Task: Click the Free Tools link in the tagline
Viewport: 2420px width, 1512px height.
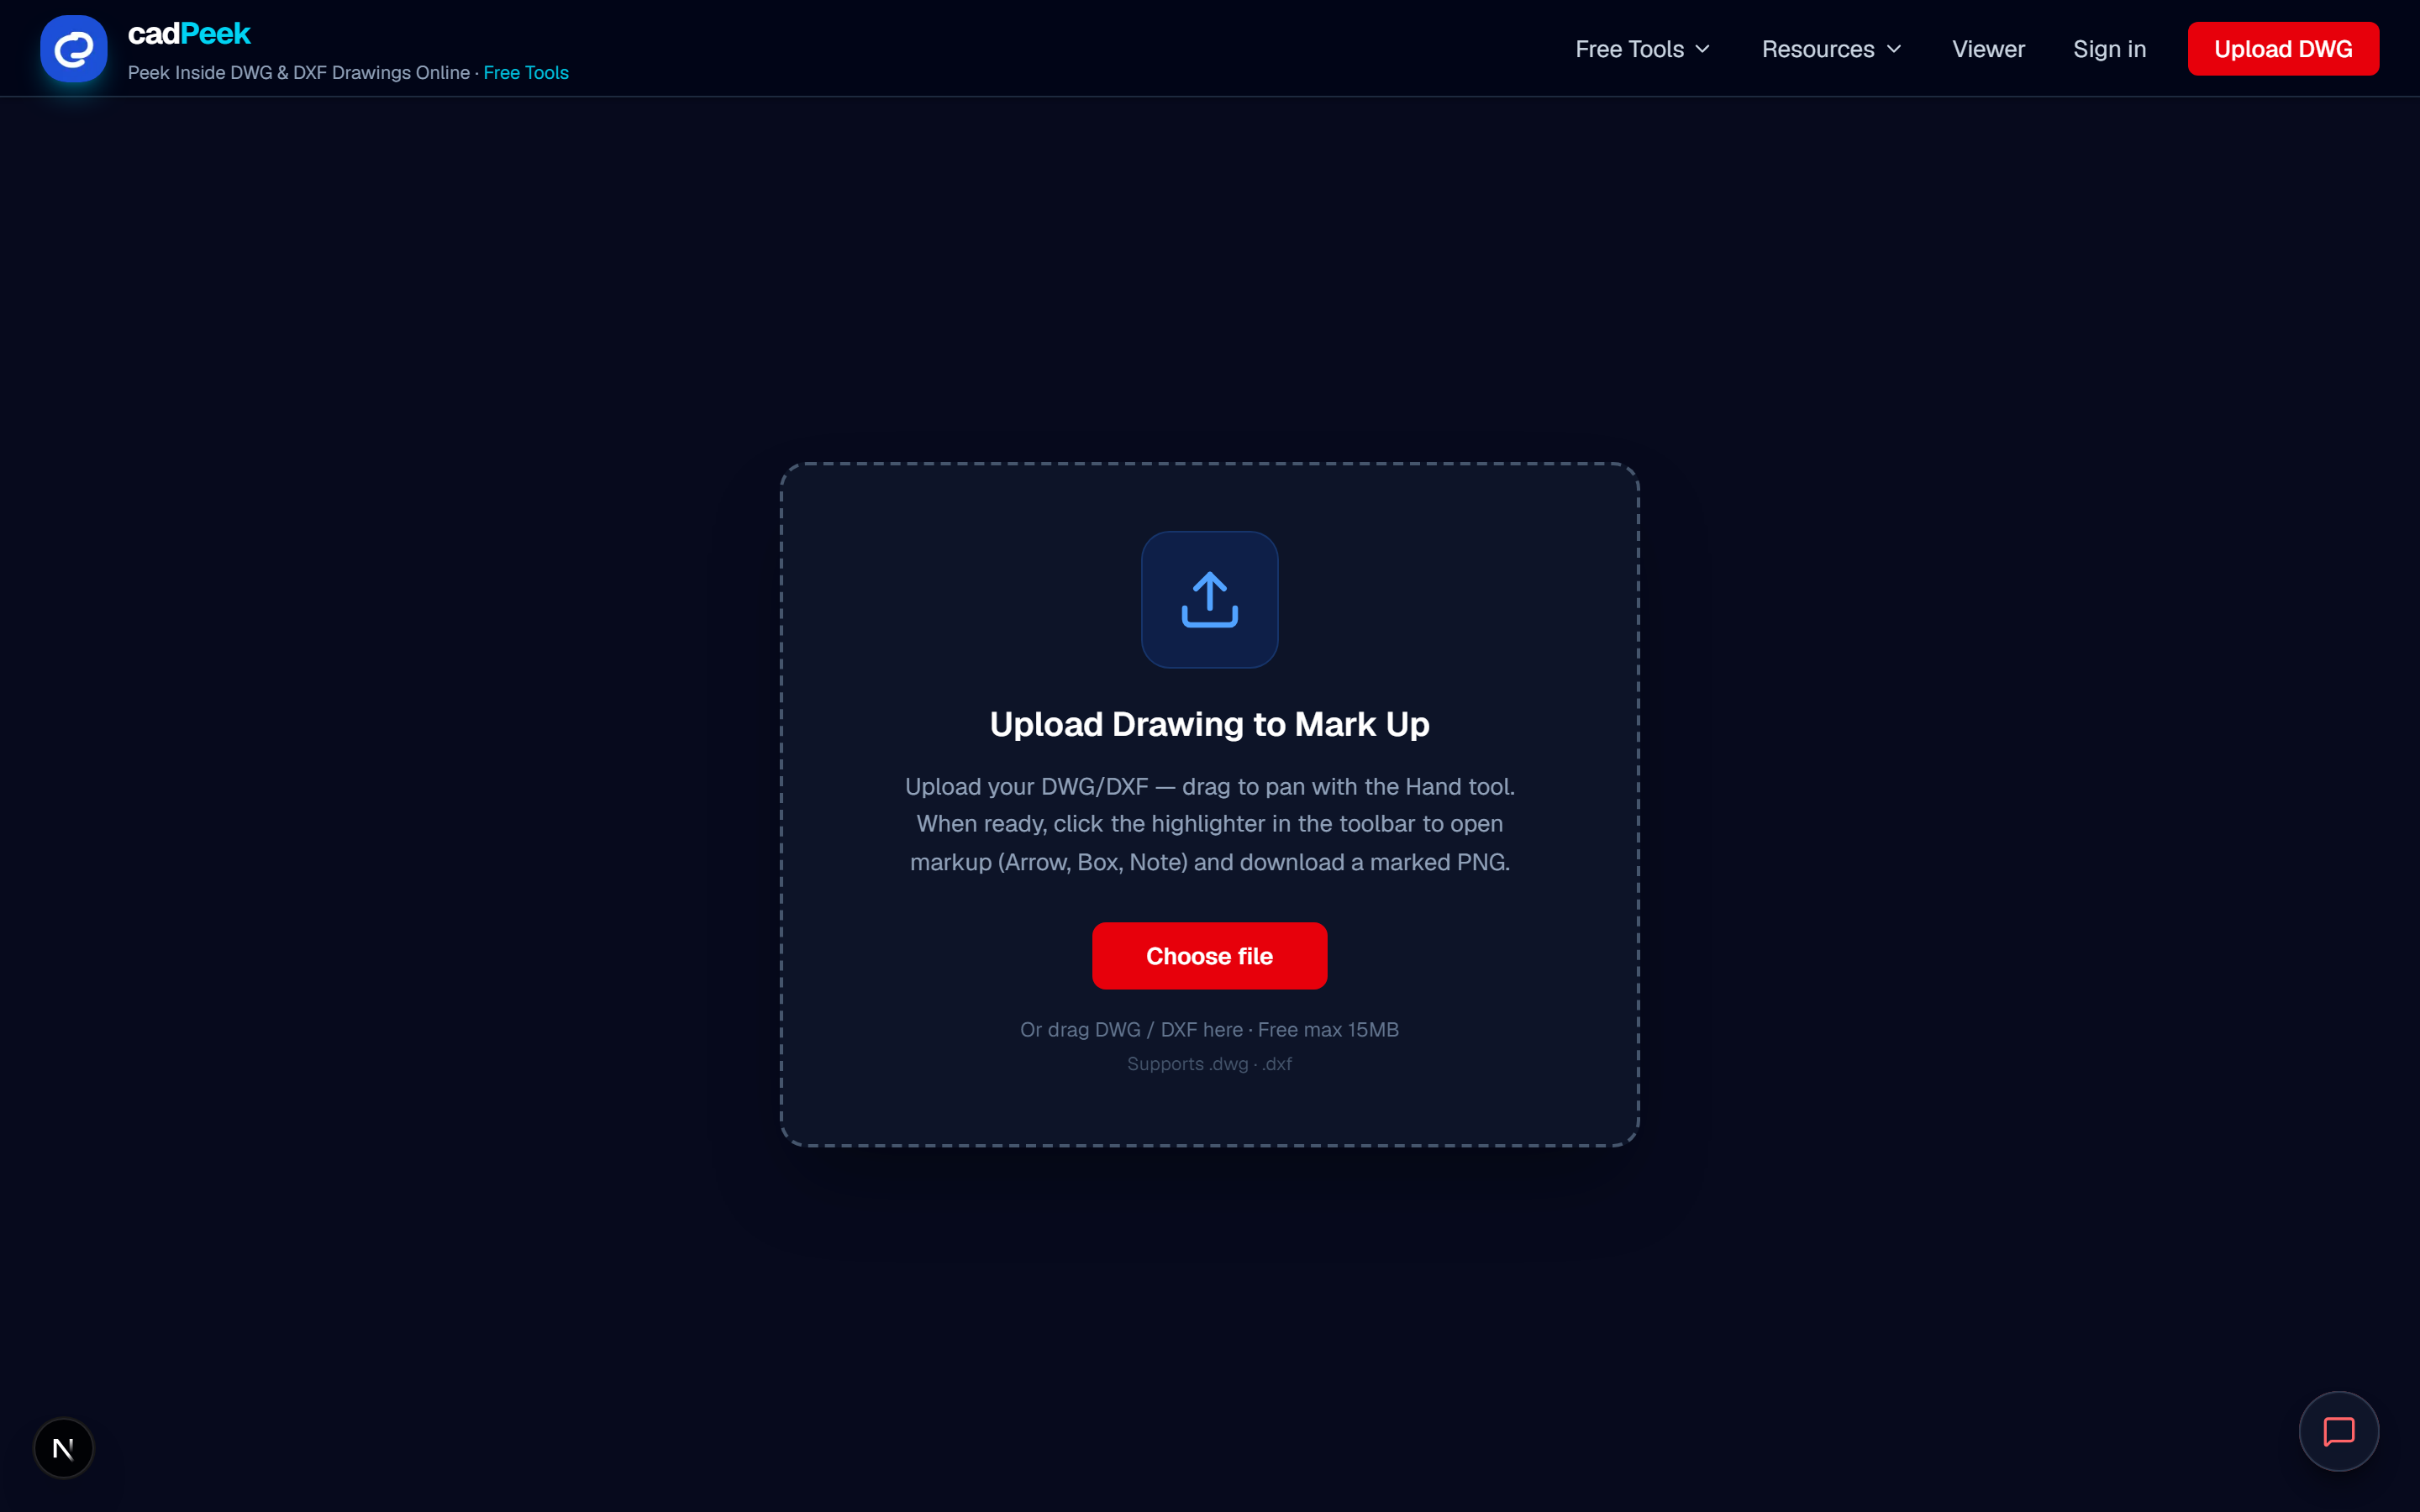Action: [x=526, y=73]
